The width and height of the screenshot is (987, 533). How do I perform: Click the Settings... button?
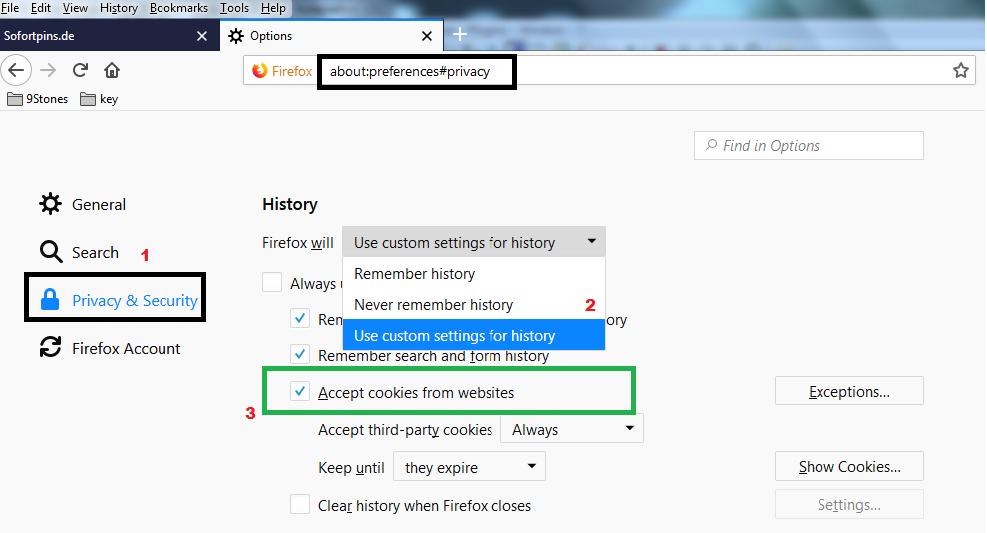click(x=849, y=504)
